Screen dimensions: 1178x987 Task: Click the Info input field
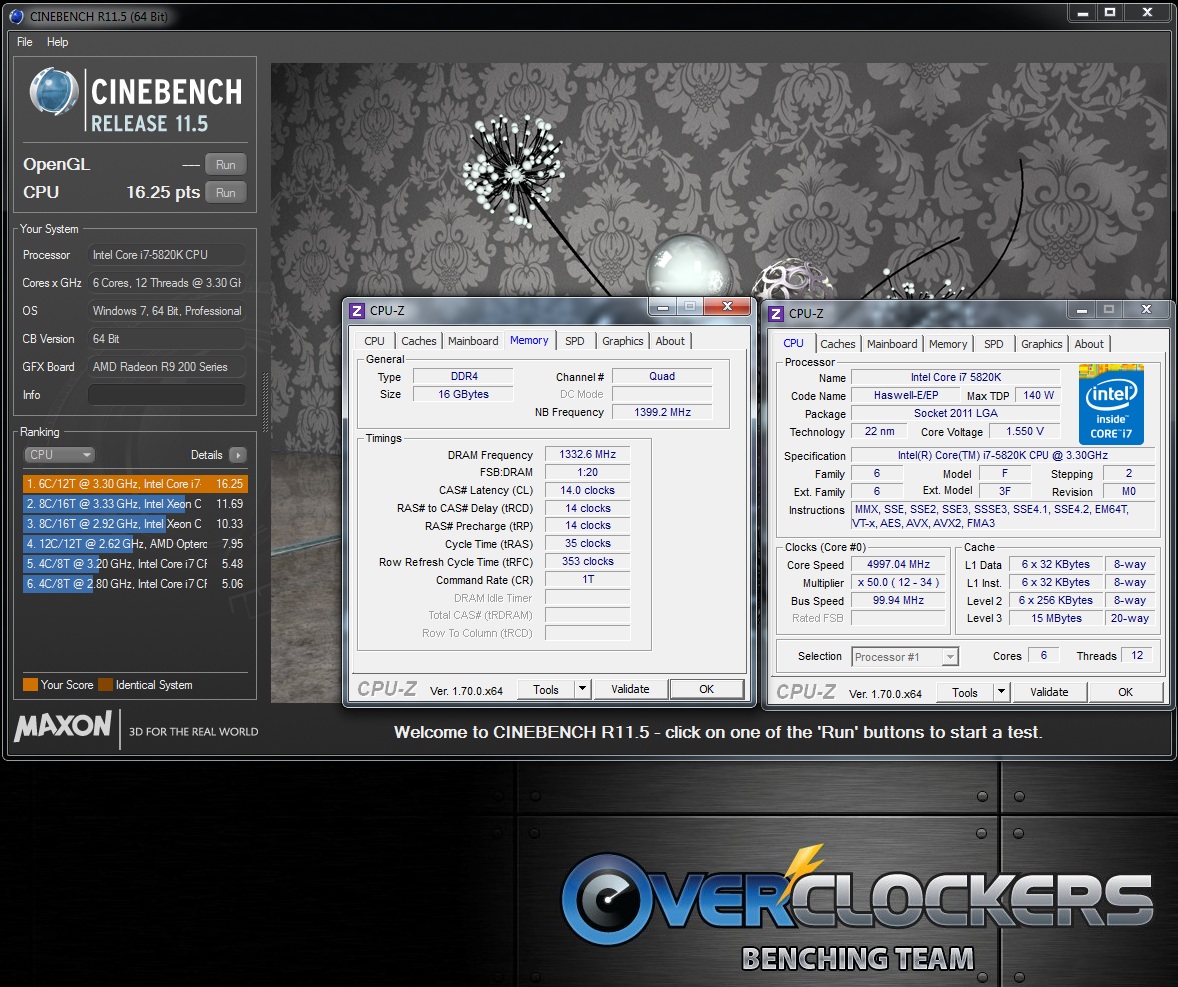pos(167,394)
